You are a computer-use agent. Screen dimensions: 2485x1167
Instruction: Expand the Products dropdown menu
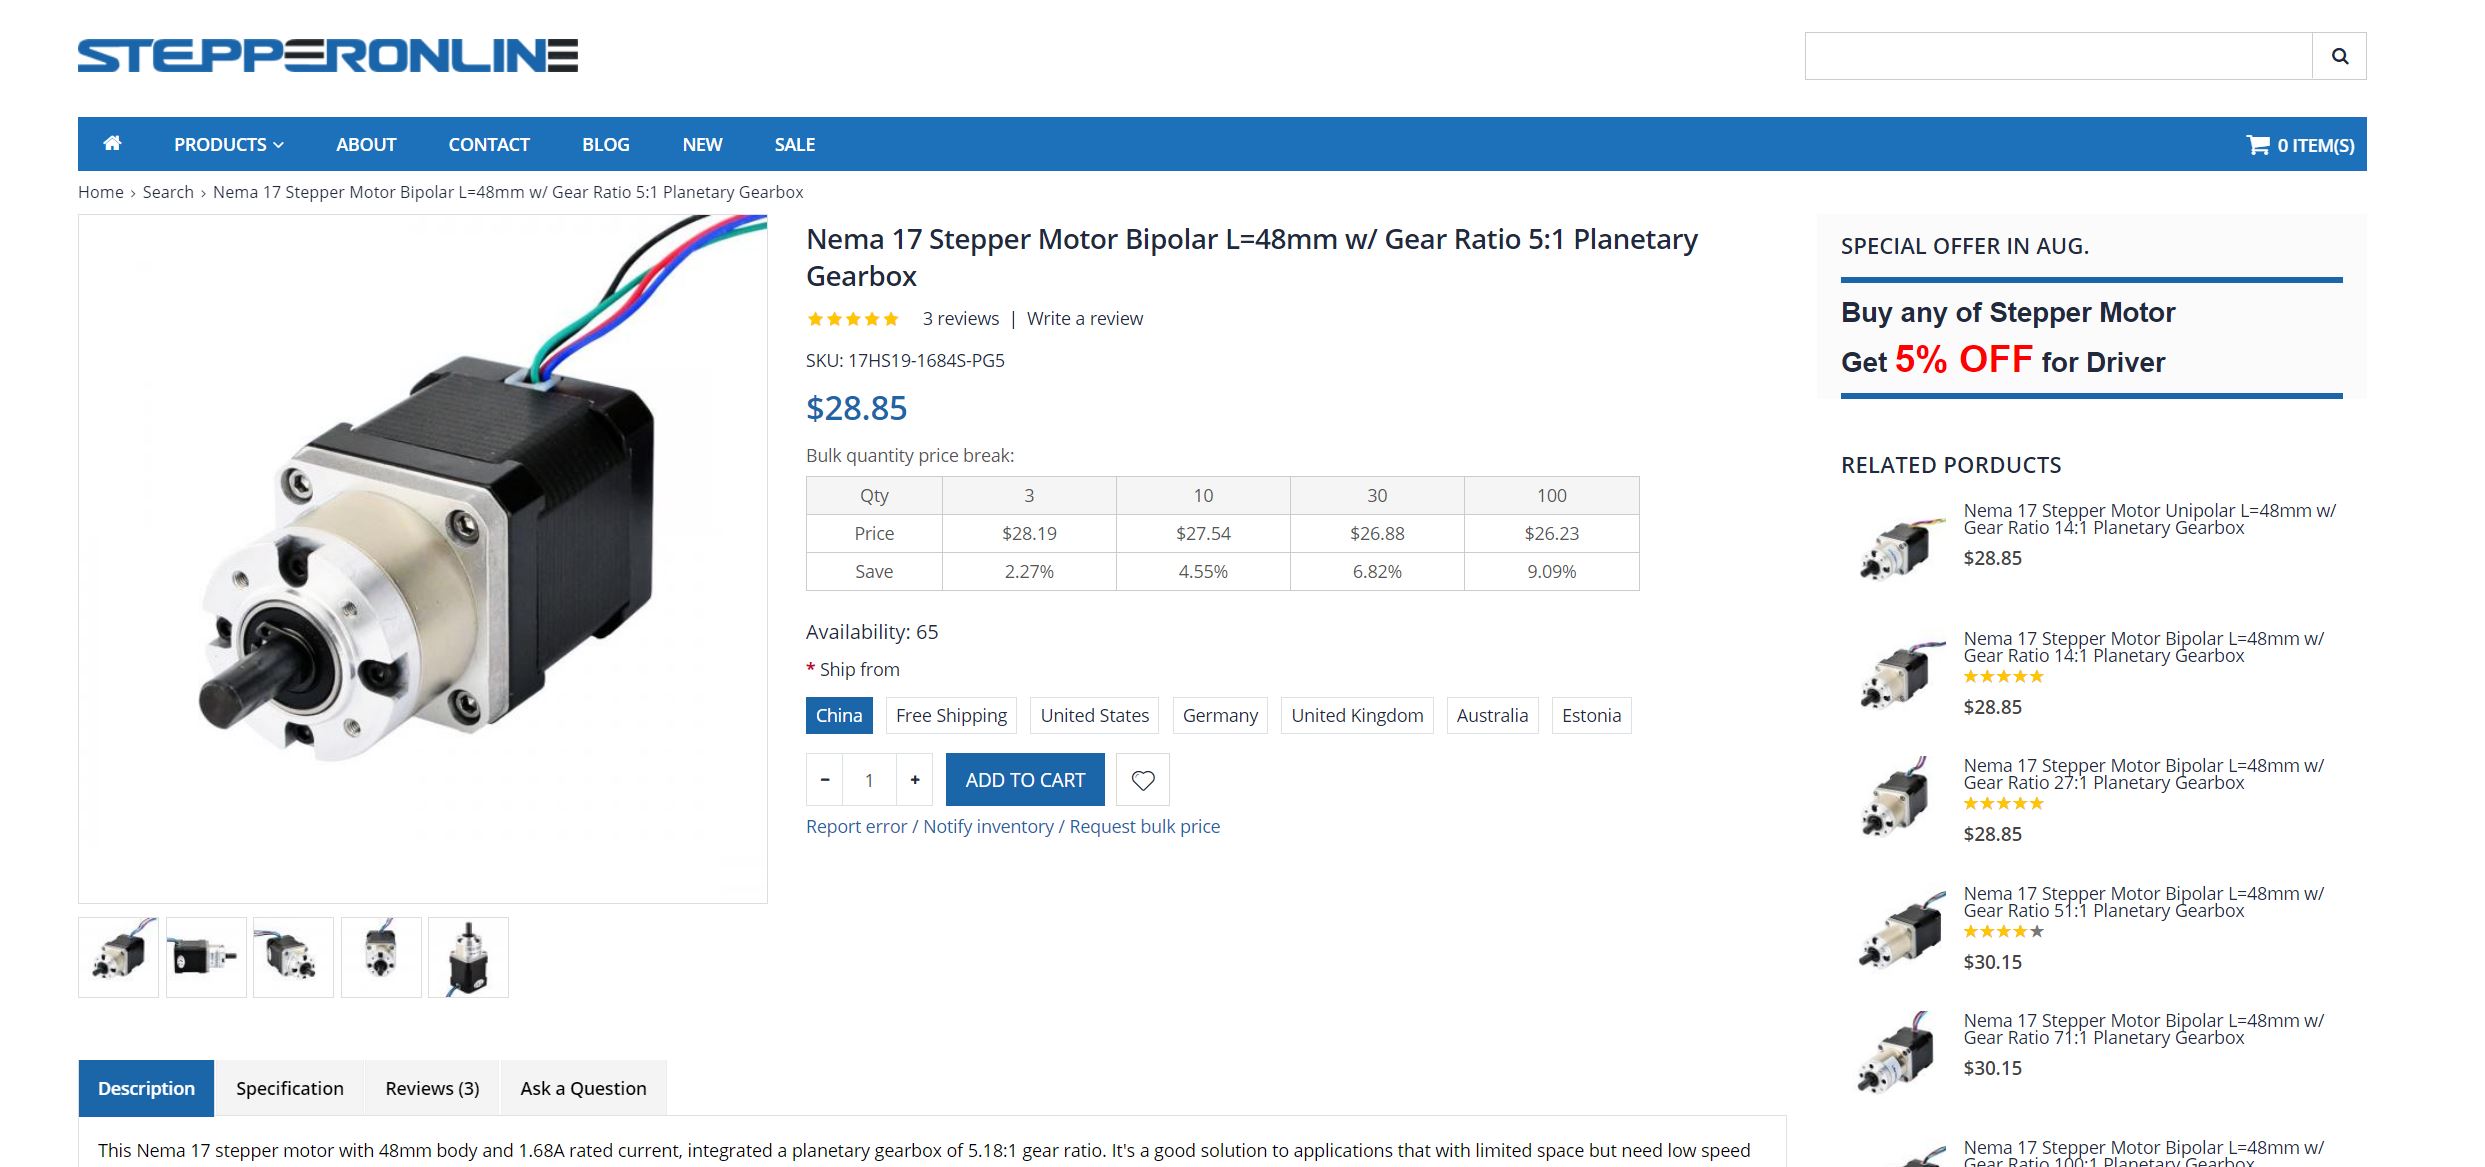click(228, 145)
